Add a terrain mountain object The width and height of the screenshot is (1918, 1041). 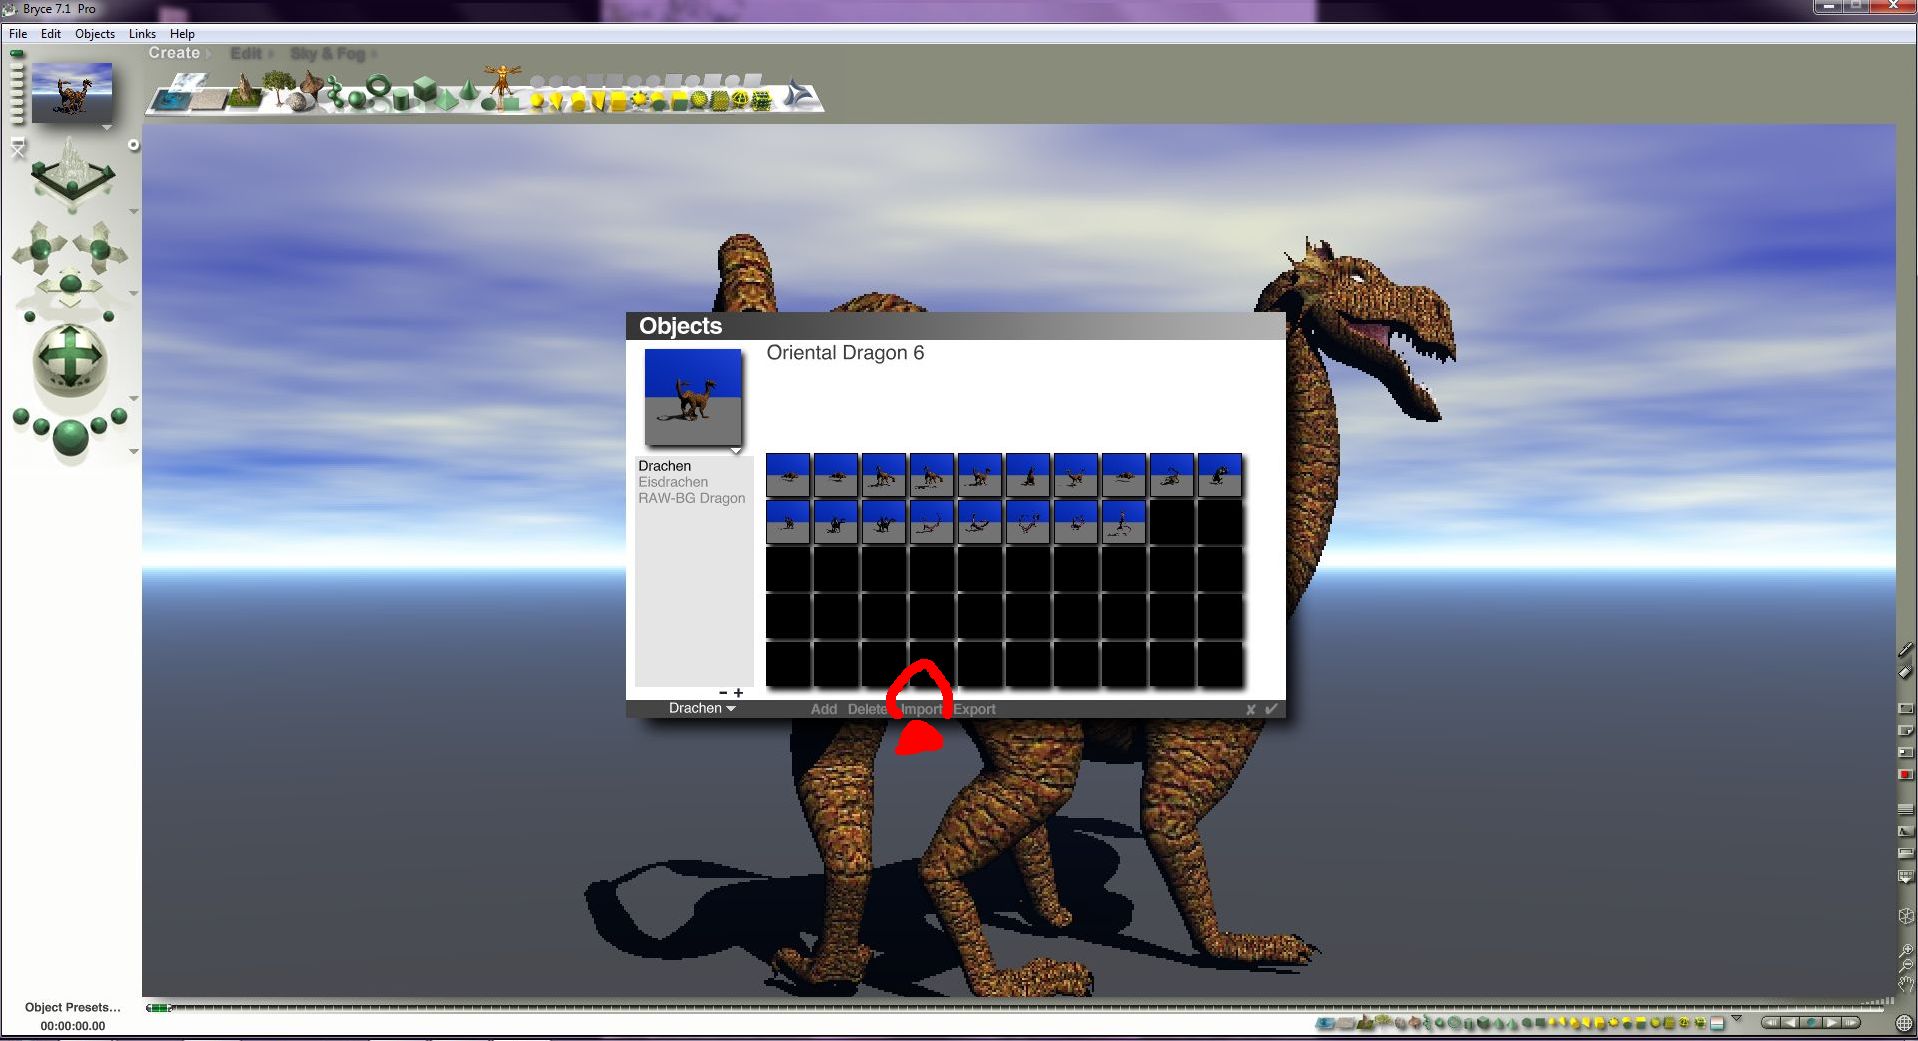click(x=243, y=92)
